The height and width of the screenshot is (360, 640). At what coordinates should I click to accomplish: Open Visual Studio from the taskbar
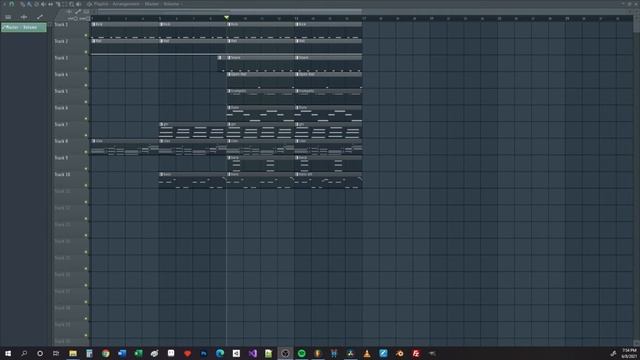pos(253,353)
